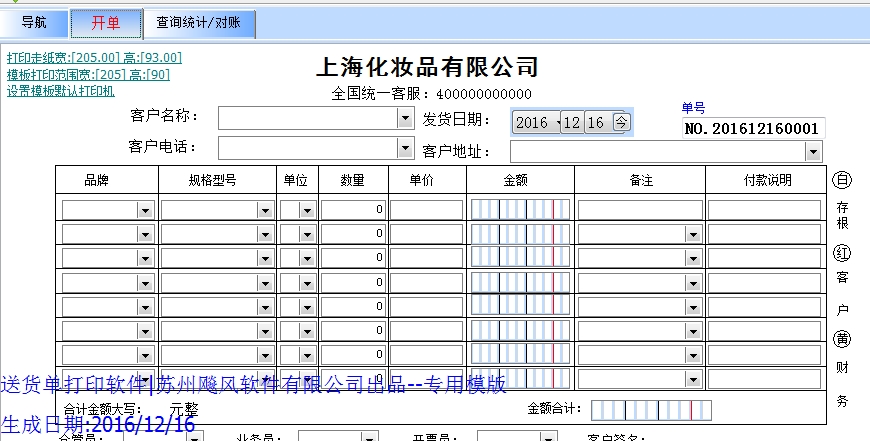Click the 单价 field in the fifth row
Screen dimensions: 870x441
(x=427, y=306)
